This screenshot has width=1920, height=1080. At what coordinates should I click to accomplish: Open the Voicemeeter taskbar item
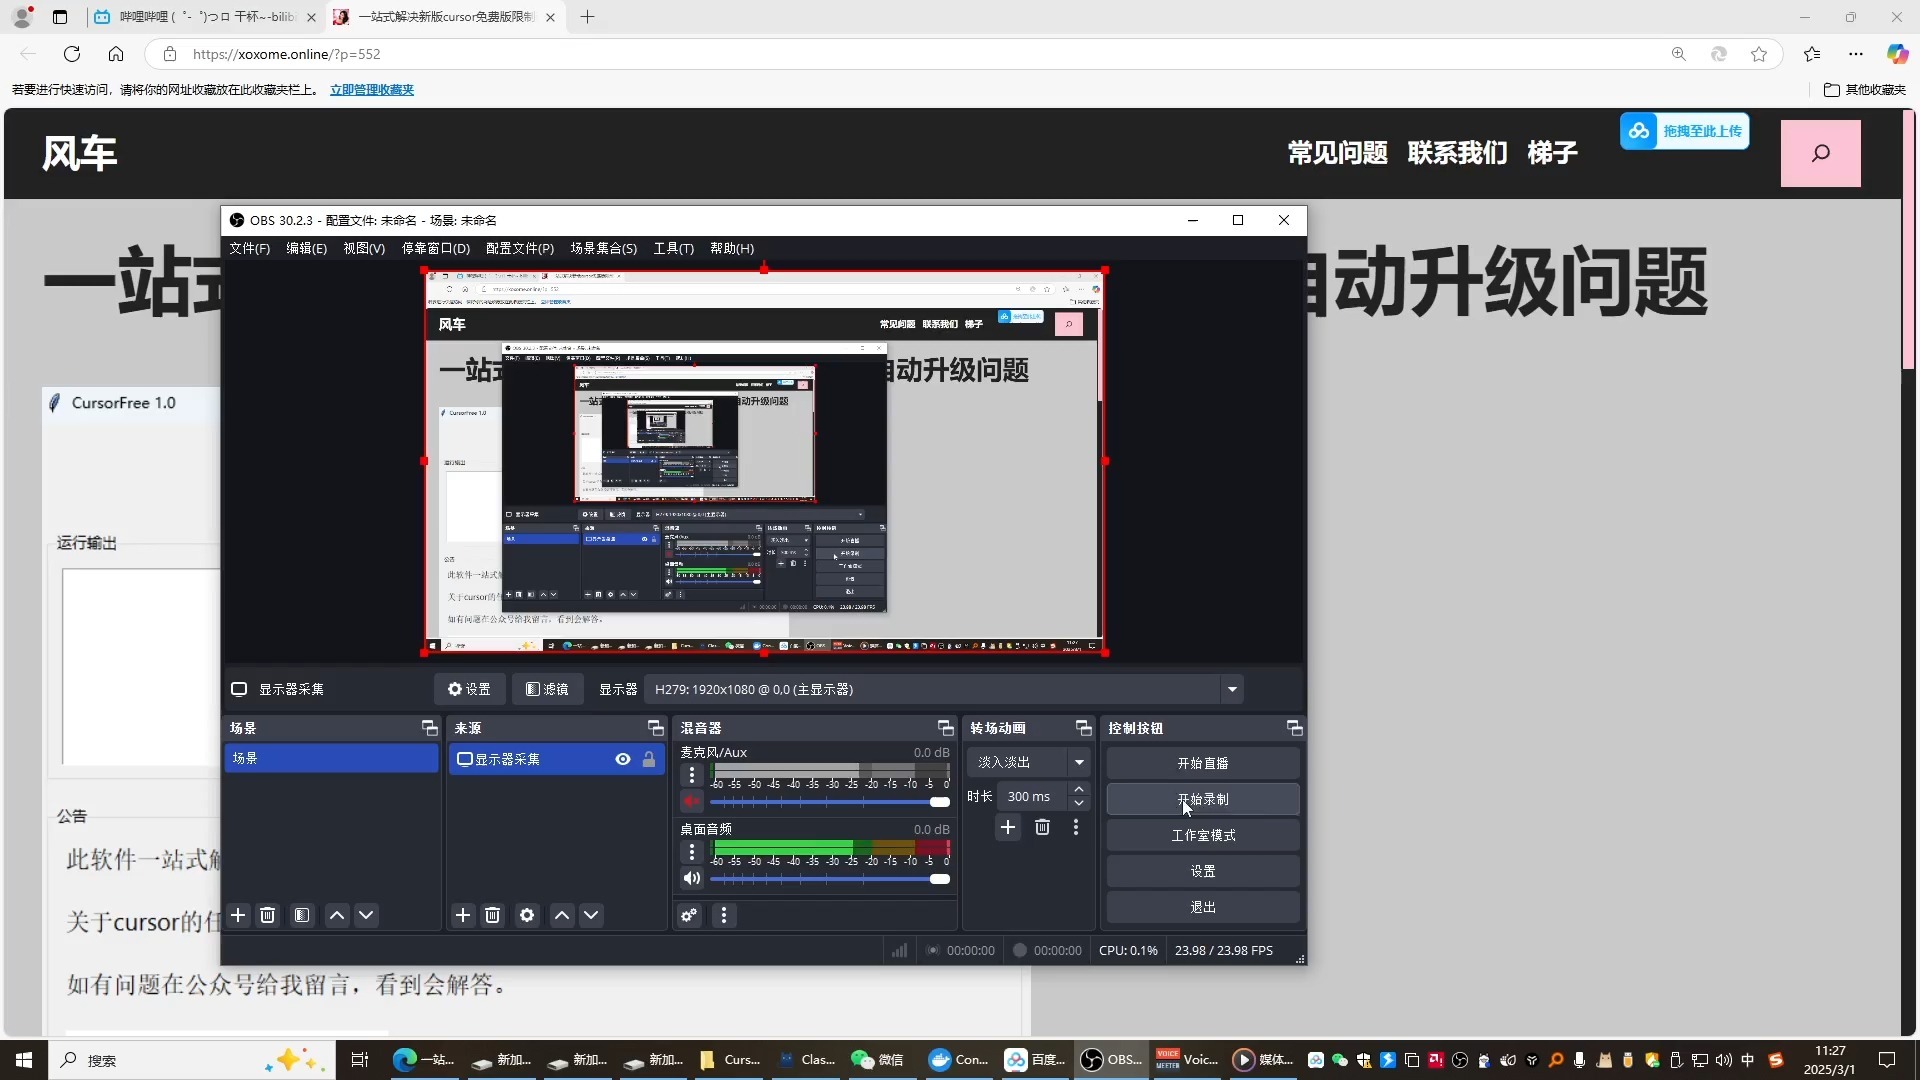(x=1188, y=1060)
